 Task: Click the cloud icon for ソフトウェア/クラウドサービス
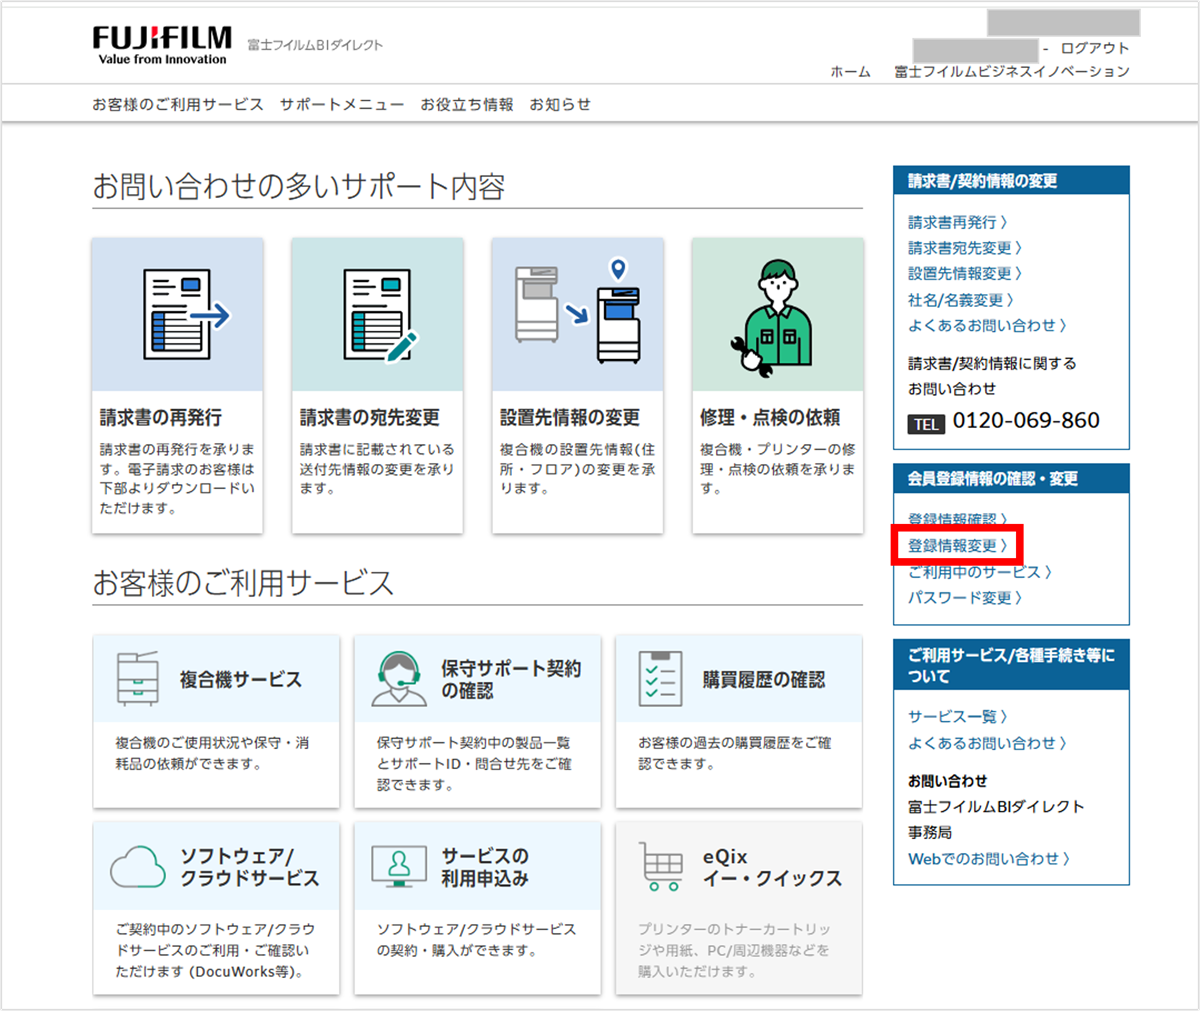(x=138, y=867)
